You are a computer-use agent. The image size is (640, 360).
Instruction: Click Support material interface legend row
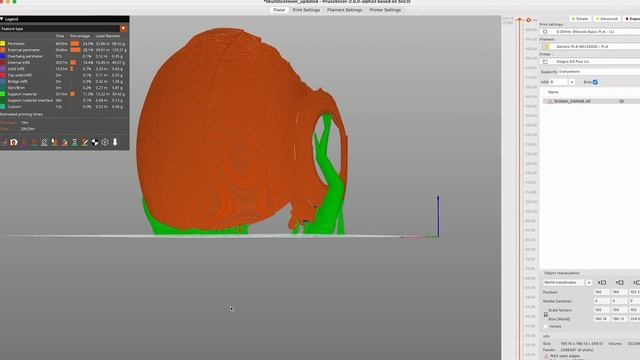[x=63, y=100]
